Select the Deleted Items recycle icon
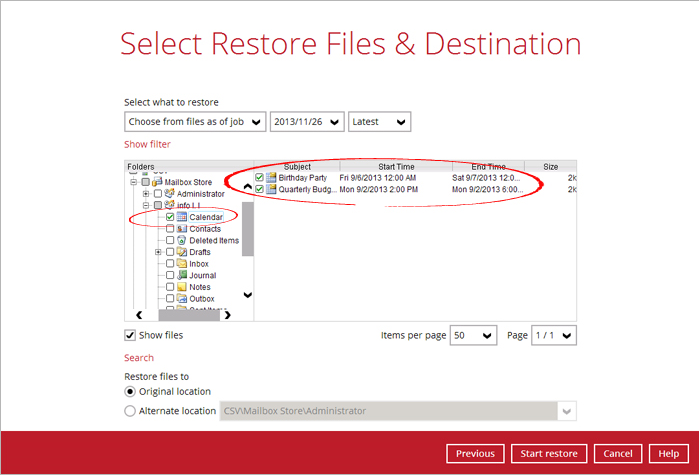Image resolution: width=699 pixels, height=475 pixels. click(x=182, y=241)
